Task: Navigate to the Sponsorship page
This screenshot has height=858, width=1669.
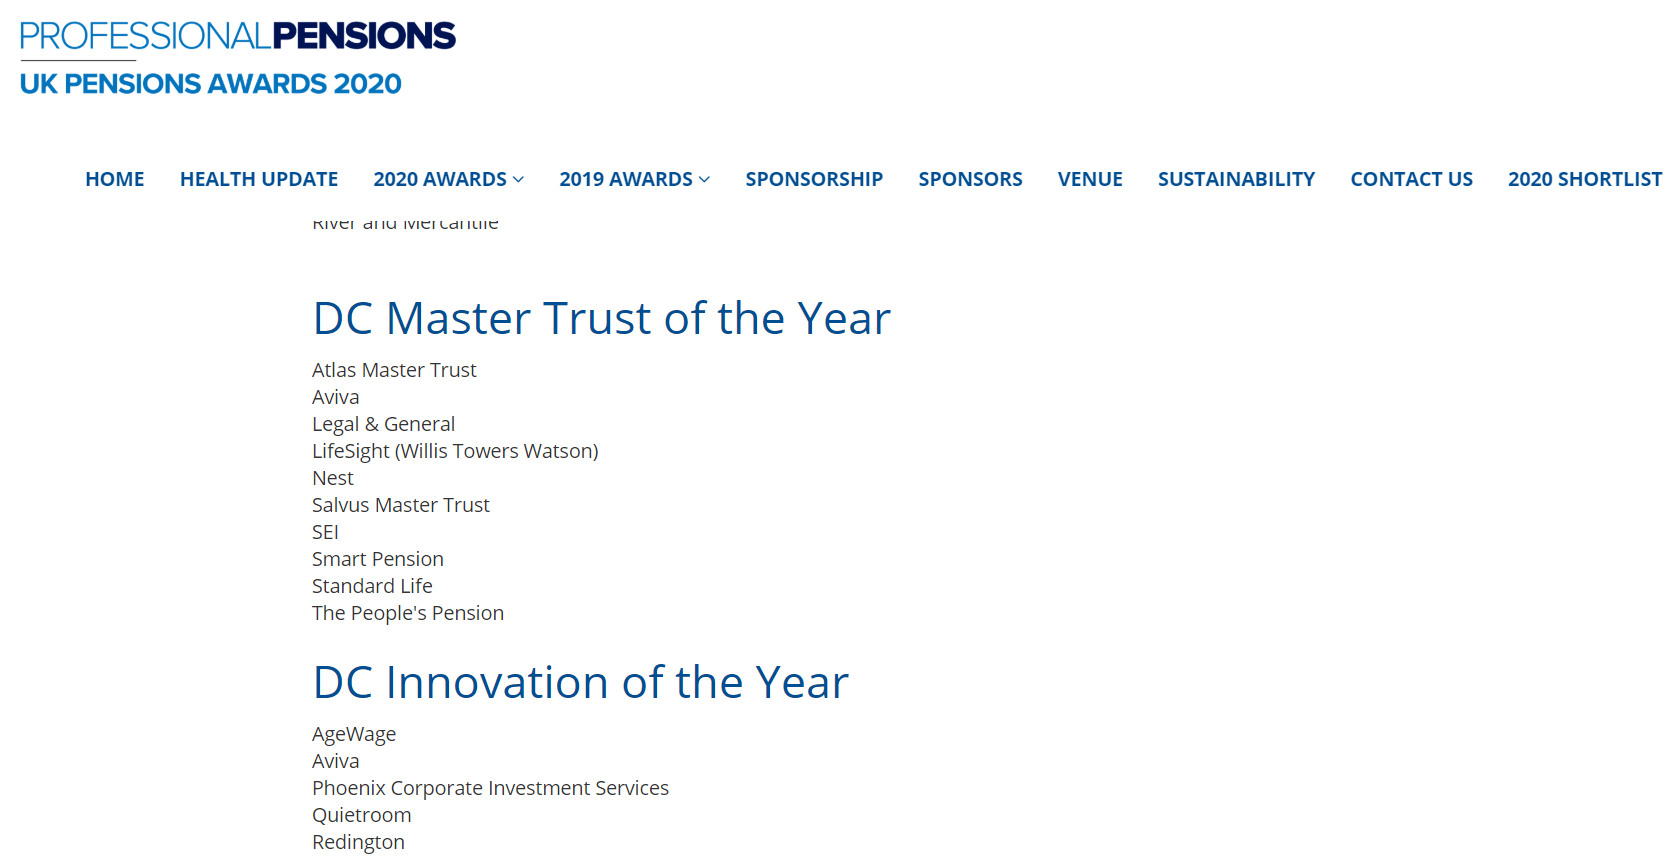Action: coord(814,179)
